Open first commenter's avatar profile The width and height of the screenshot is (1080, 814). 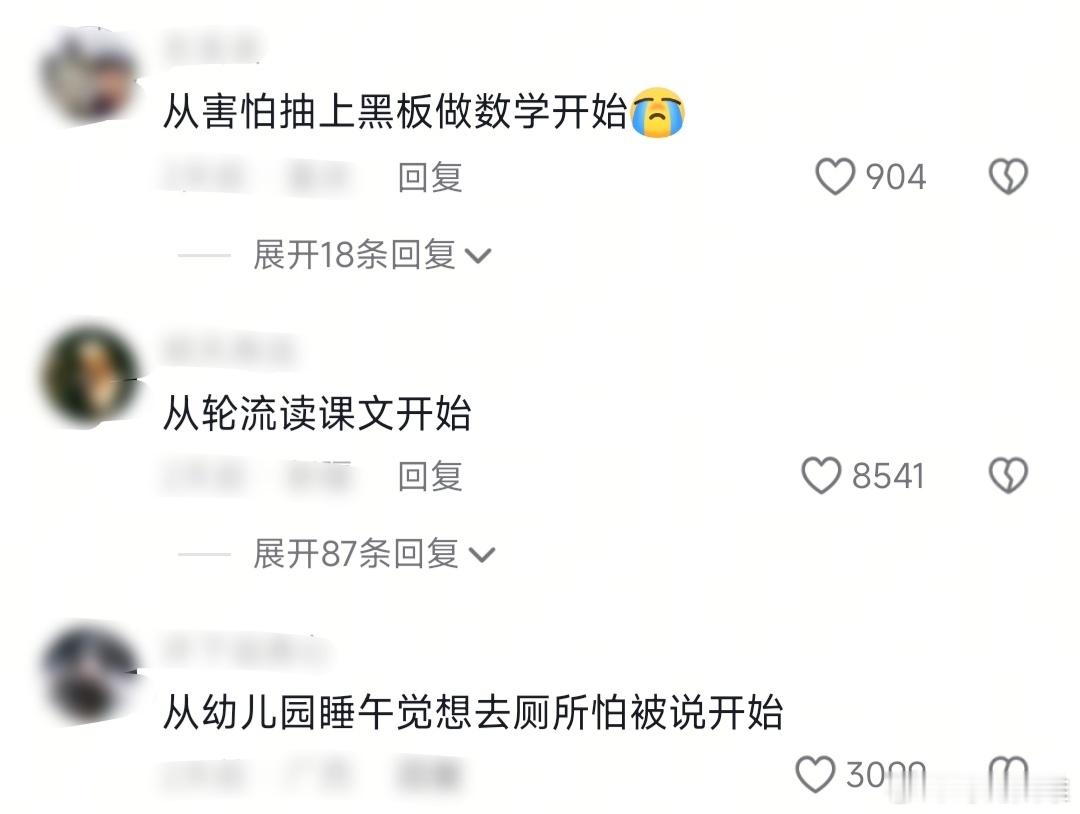coord(90,77)
